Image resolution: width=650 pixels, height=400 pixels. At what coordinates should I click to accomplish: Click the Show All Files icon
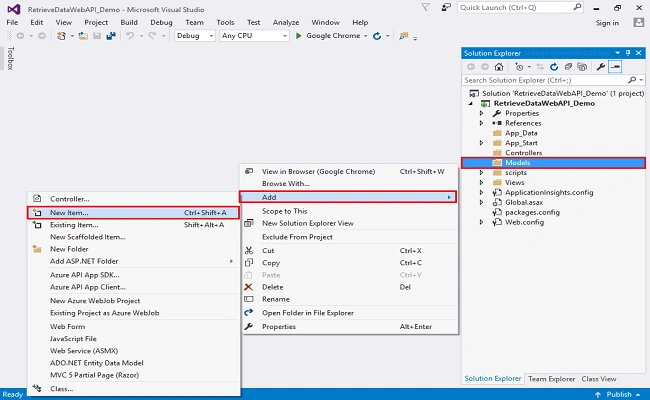pos(582,67)
